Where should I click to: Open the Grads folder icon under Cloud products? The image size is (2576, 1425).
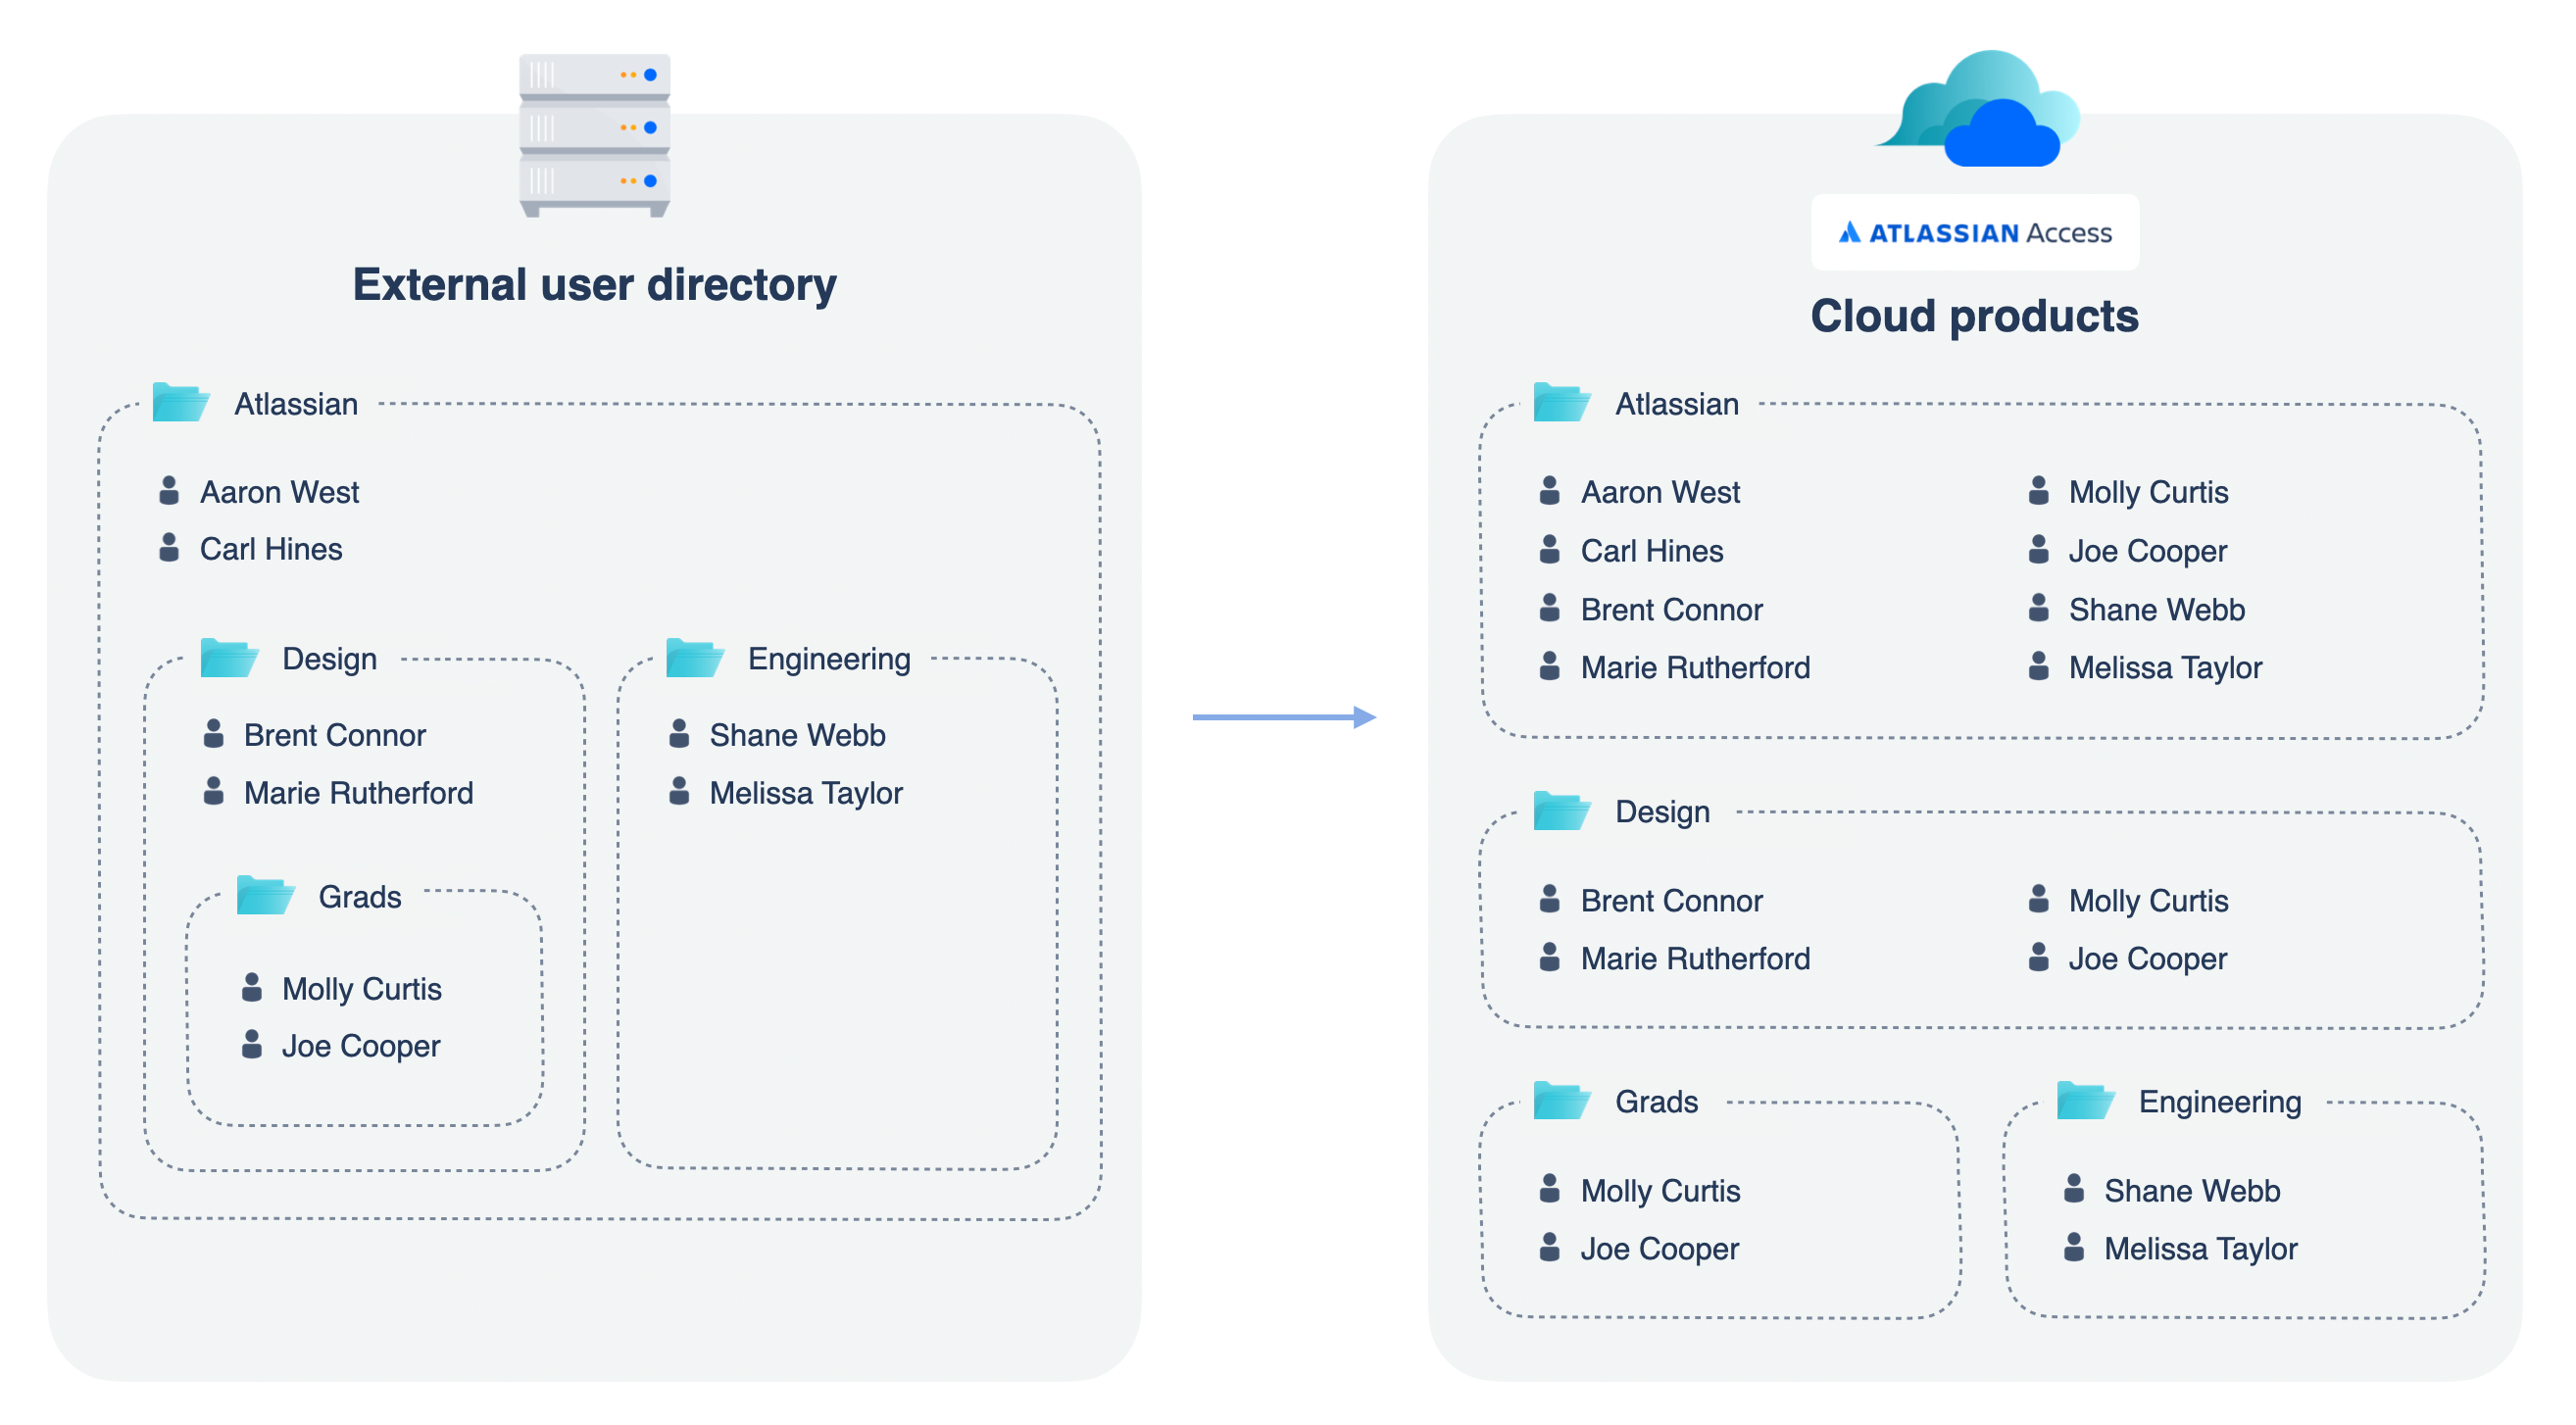(x=1562, y=1100)
